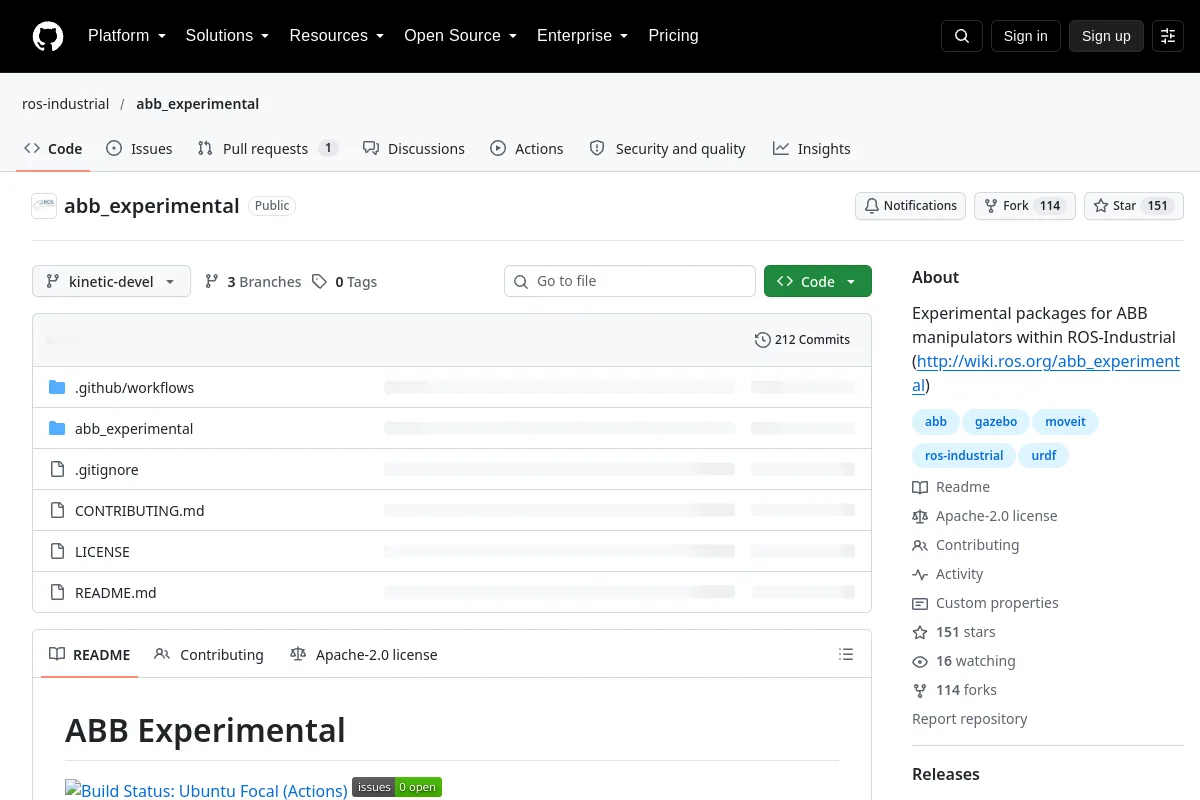Screen dimensions: 1200x800
Task: Open Readme link in About sidebar
Action: pyautogui.click(x=951, y=487)
